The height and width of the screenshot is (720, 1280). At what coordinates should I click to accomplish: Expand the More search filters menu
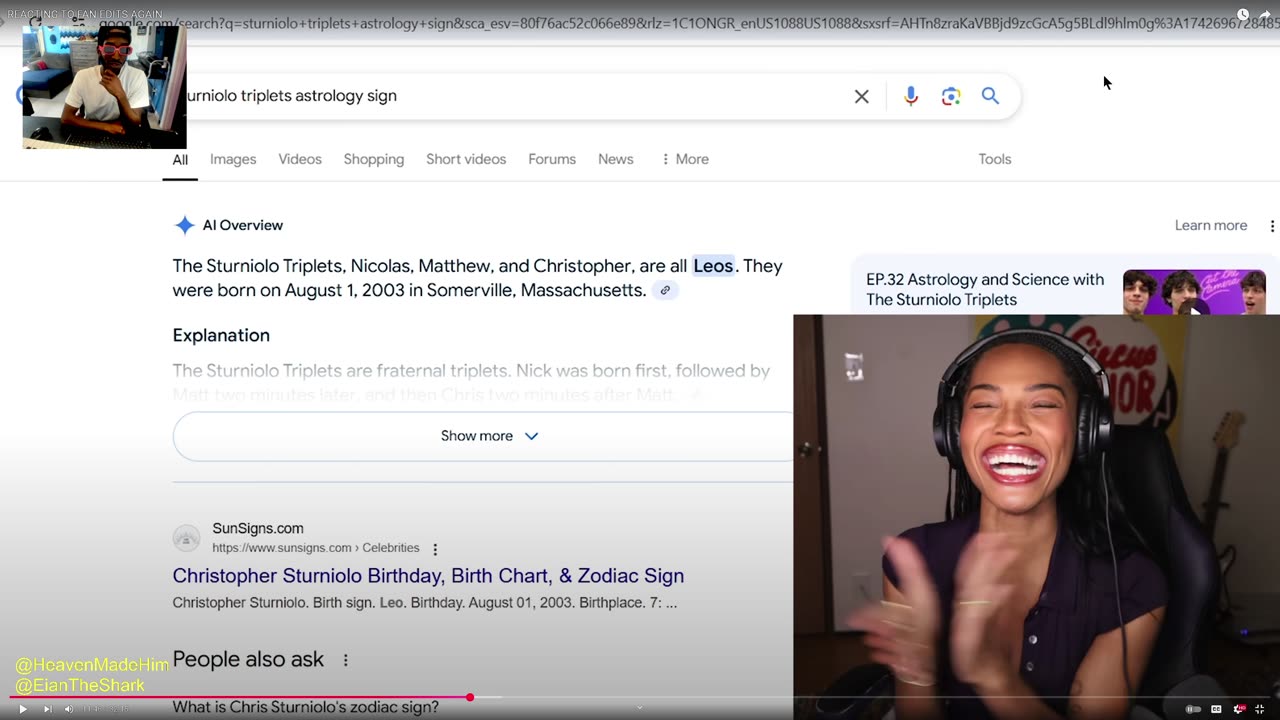click(685, 159)
